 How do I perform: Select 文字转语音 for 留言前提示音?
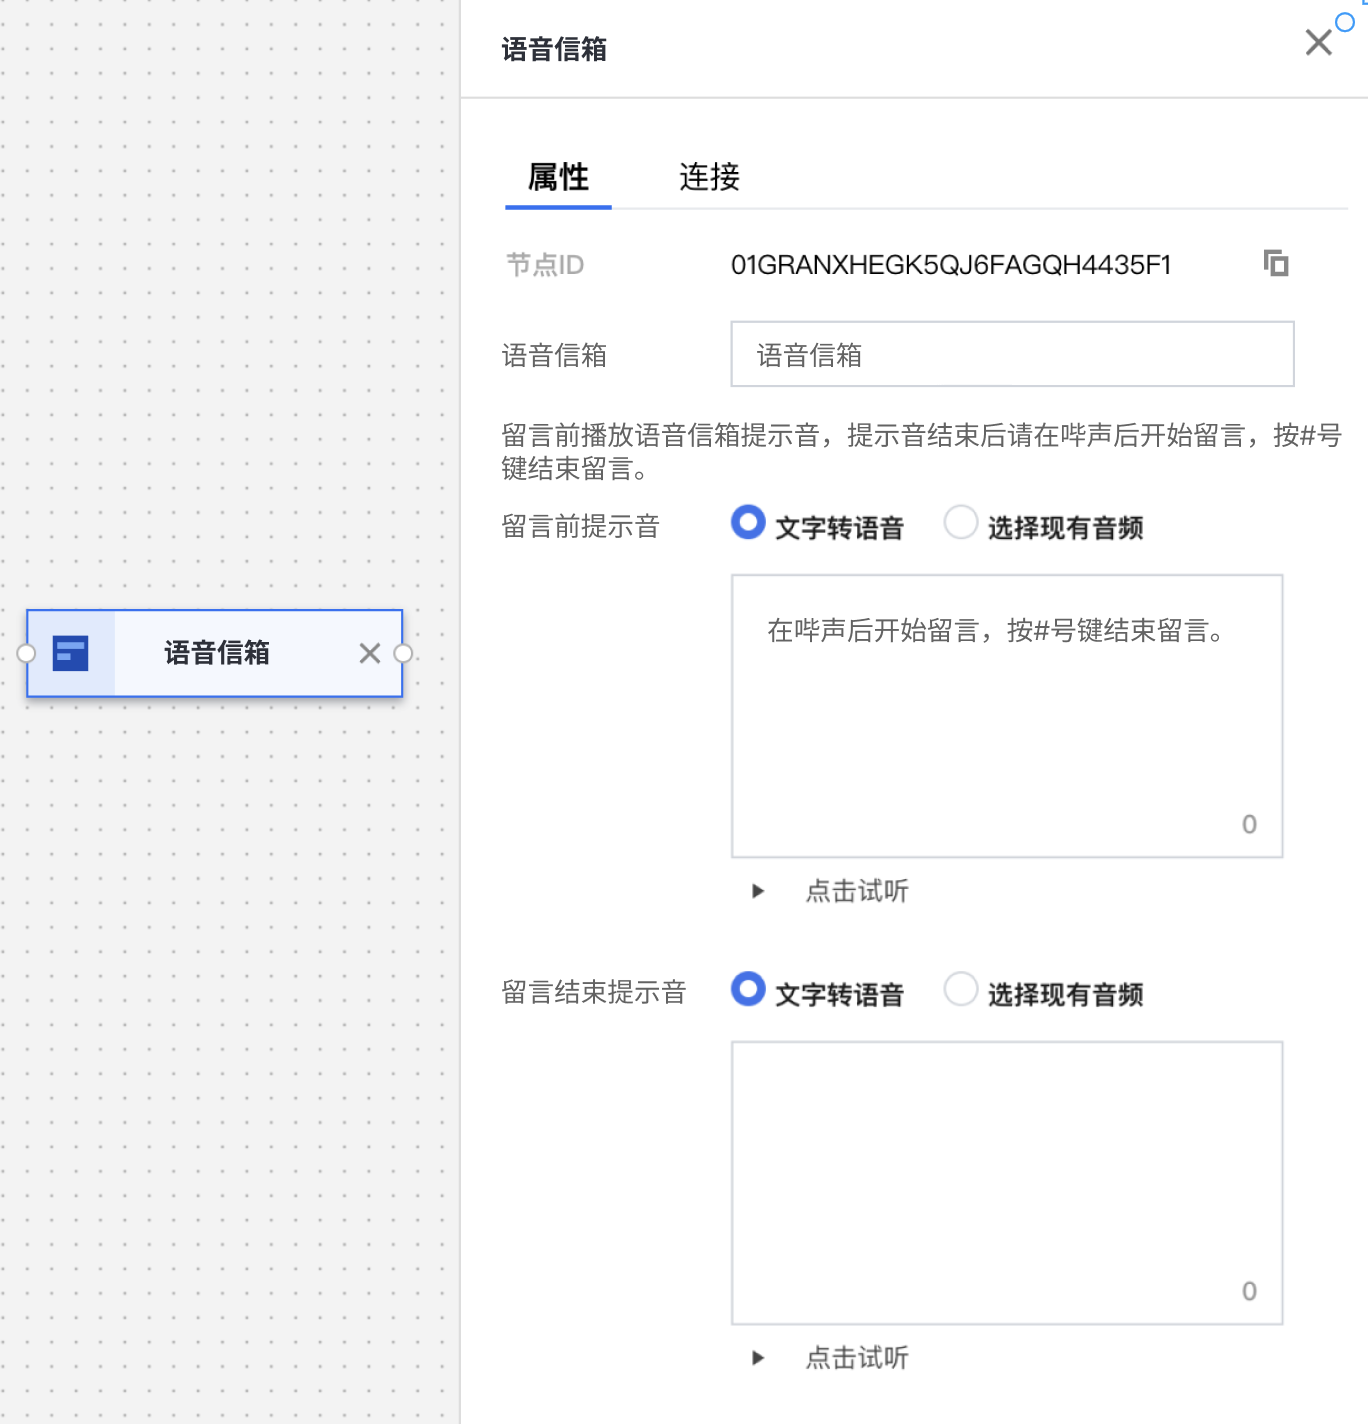[x=748, y=522]
